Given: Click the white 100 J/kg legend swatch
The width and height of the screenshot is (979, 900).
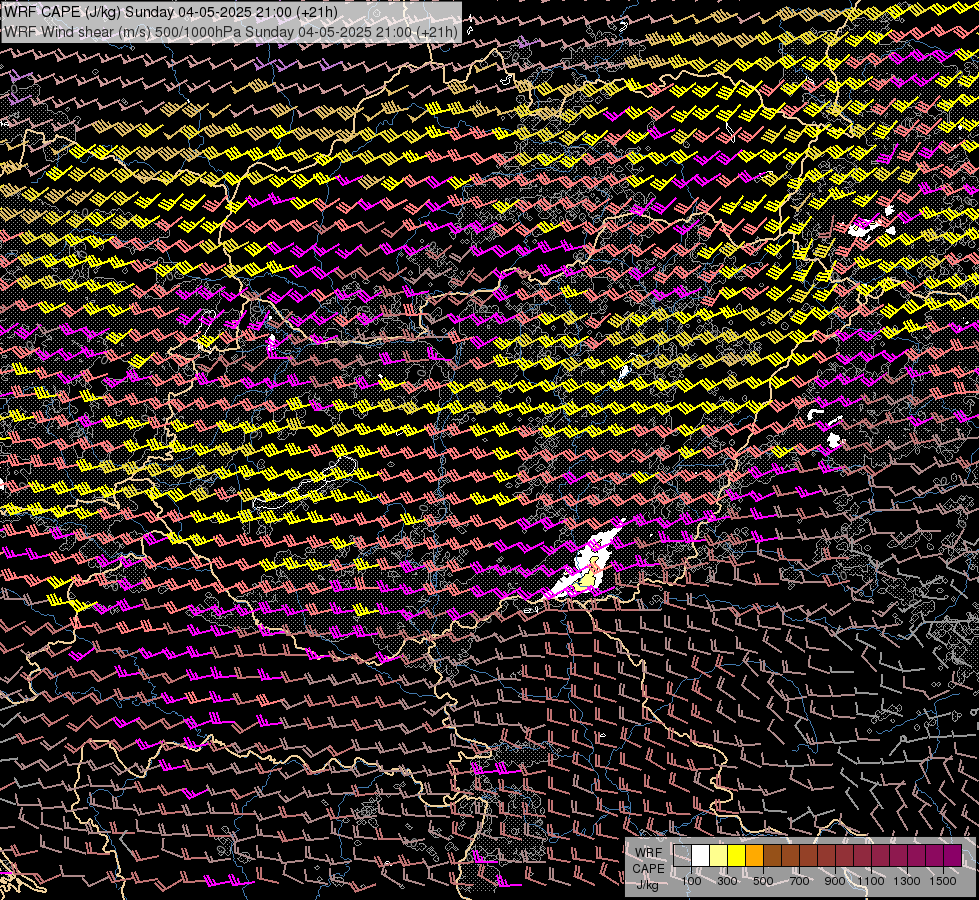Looking at the screenshot, I should (701, 856).
